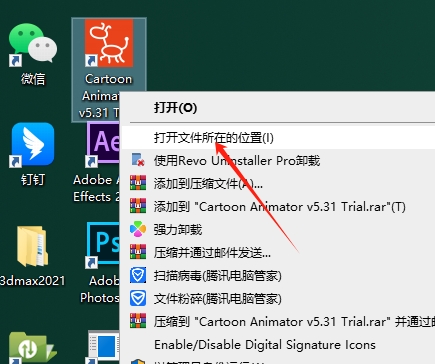Choose 扫描病毒(腾讯电脑管家) entry
Screen dimensions: 435x364
[x=277, y=276]
